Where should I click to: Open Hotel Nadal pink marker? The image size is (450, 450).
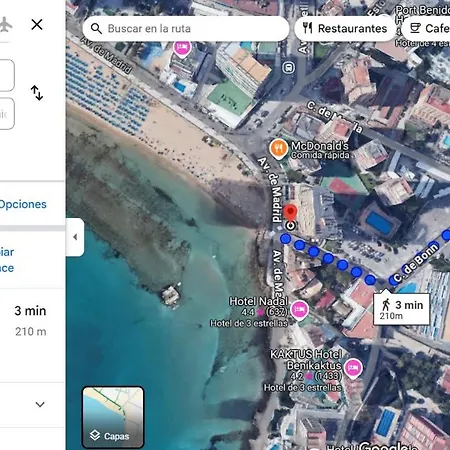[x=299, y=310]
